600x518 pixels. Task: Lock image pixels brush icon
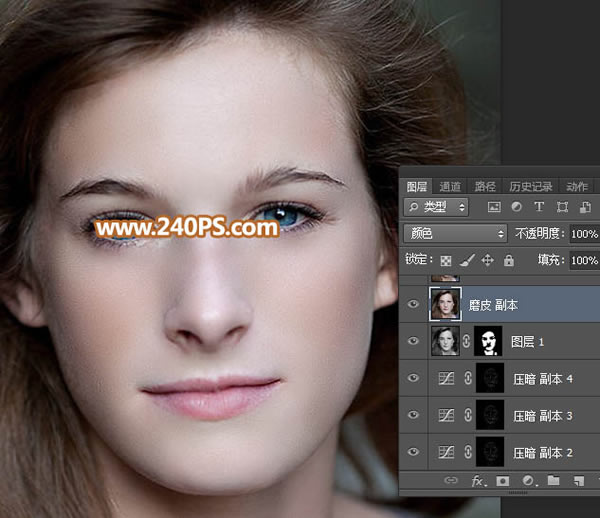tap(467, 261)
